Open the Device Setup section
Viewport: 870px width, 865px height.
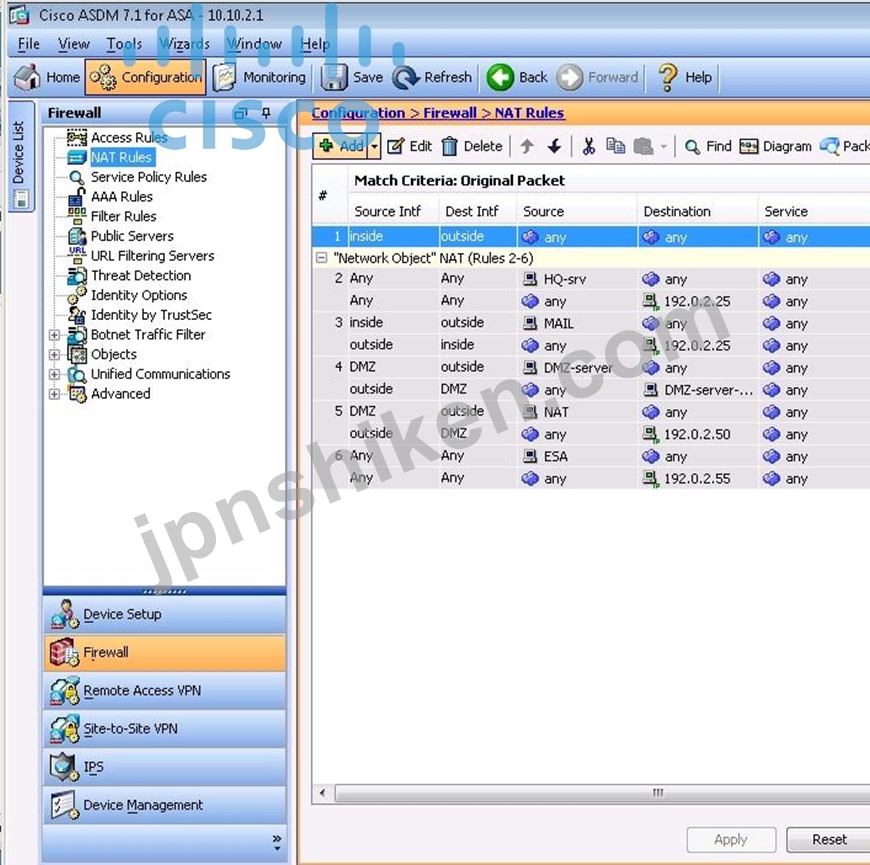point(165,614)
